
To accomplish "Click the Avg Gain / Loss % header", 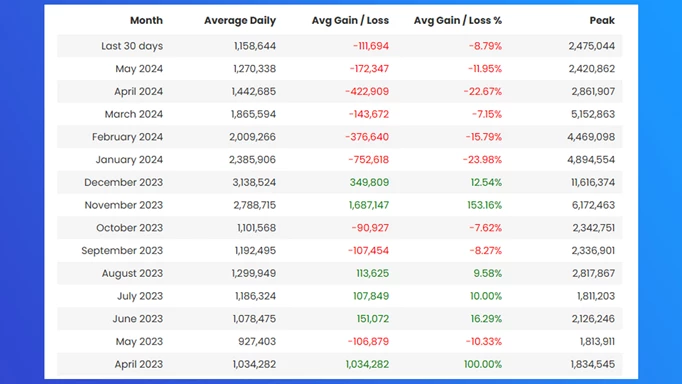I will tap(458, 20).
